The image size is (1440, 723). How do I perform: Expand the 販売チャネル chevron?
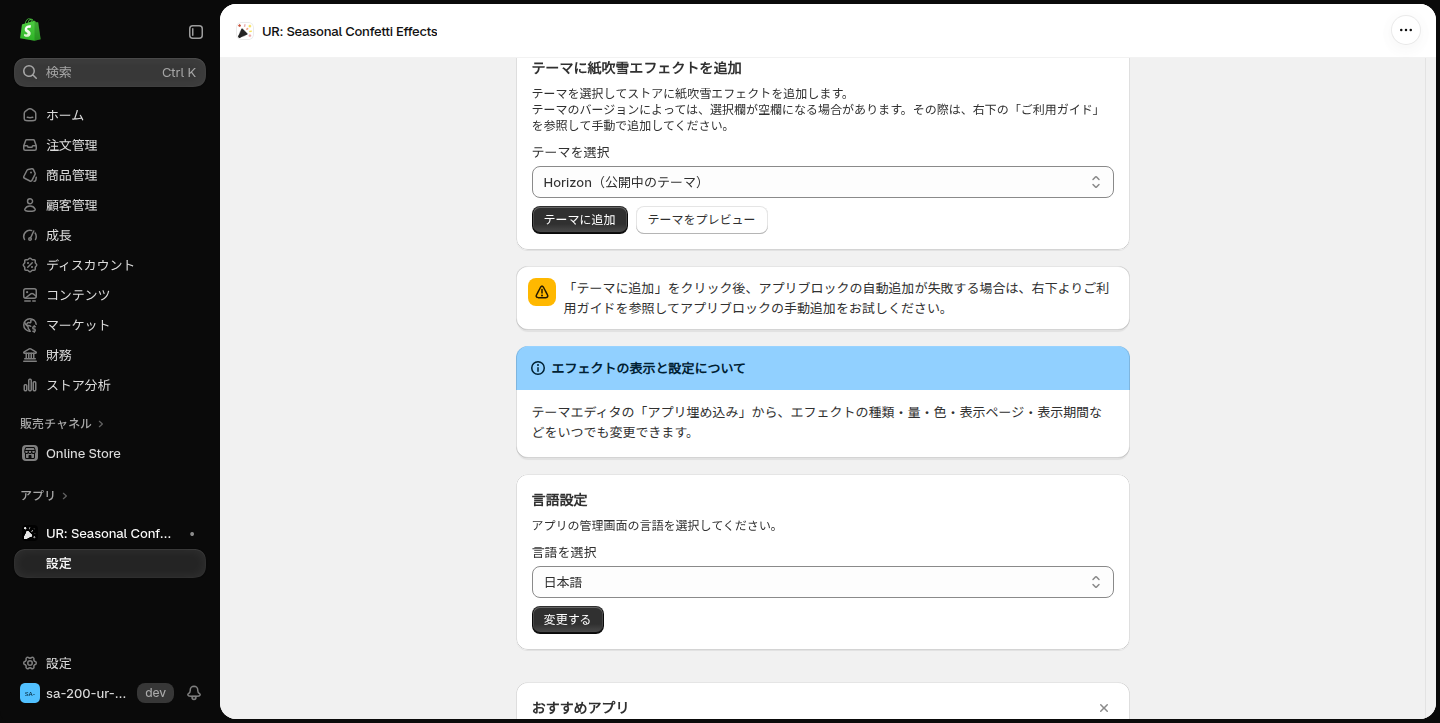coord(101,424)
